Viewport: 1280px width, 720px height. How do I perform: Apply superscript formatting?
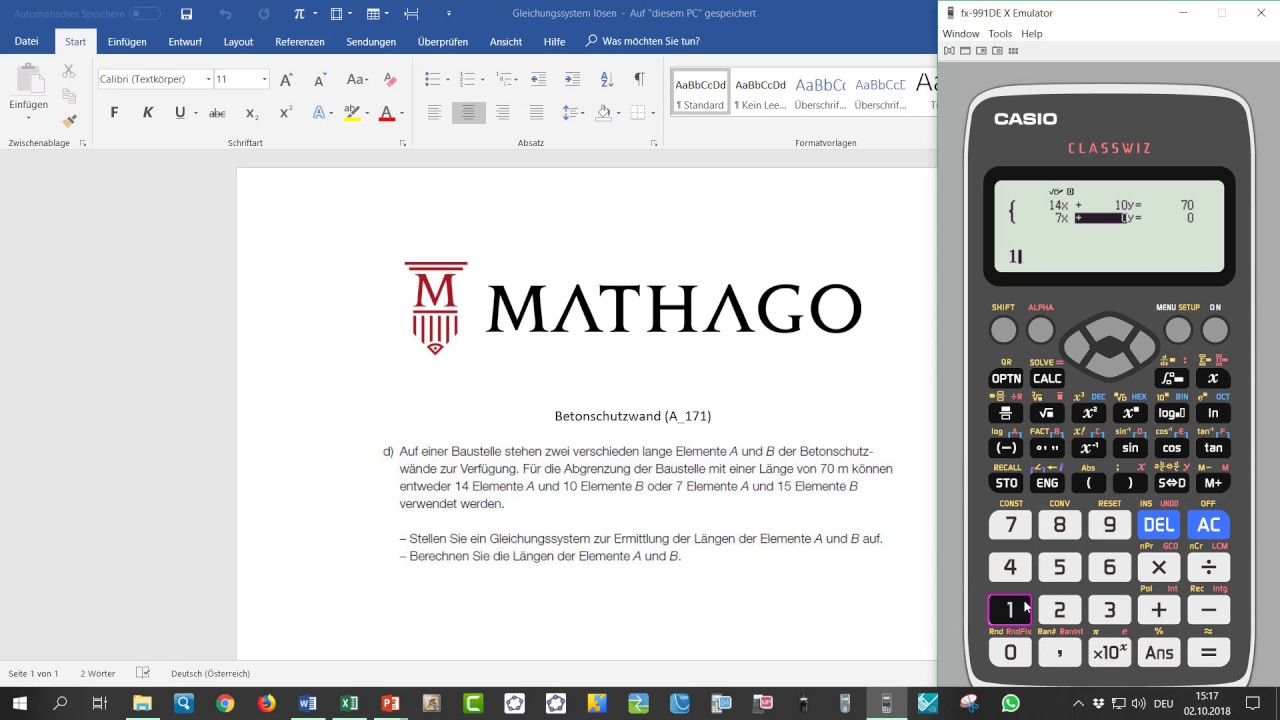(x=286, y=113)
